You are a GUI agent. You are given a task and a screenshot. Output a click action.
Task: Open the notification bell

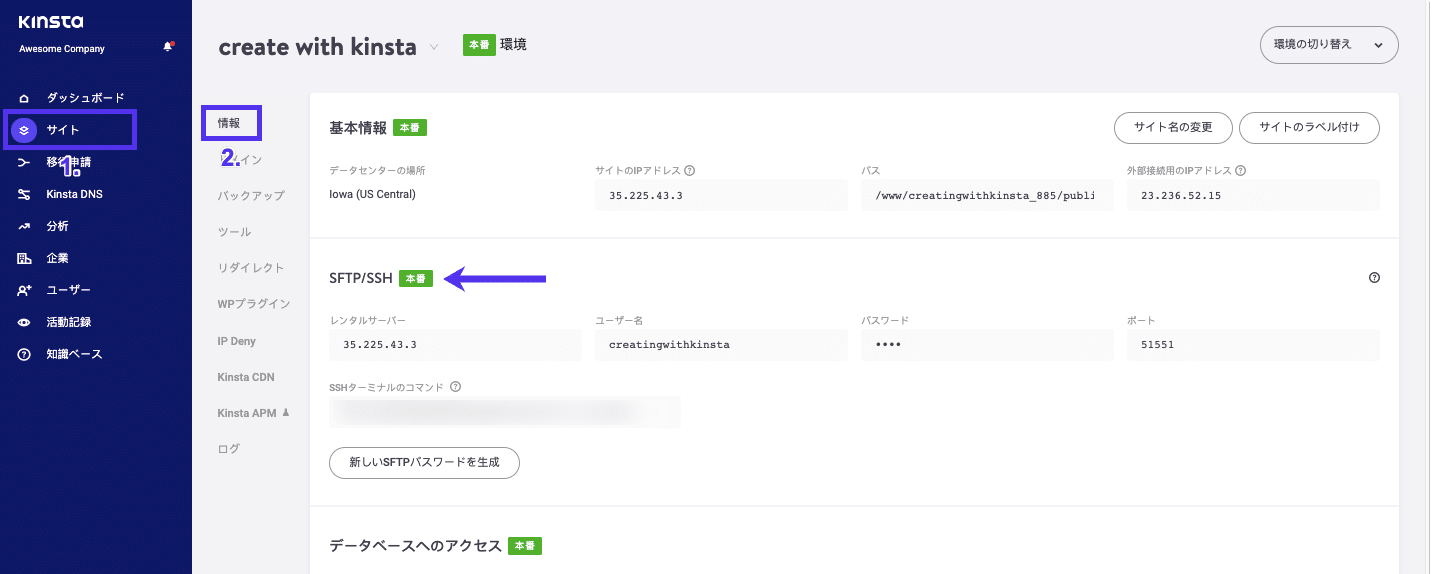pos(168,47)
